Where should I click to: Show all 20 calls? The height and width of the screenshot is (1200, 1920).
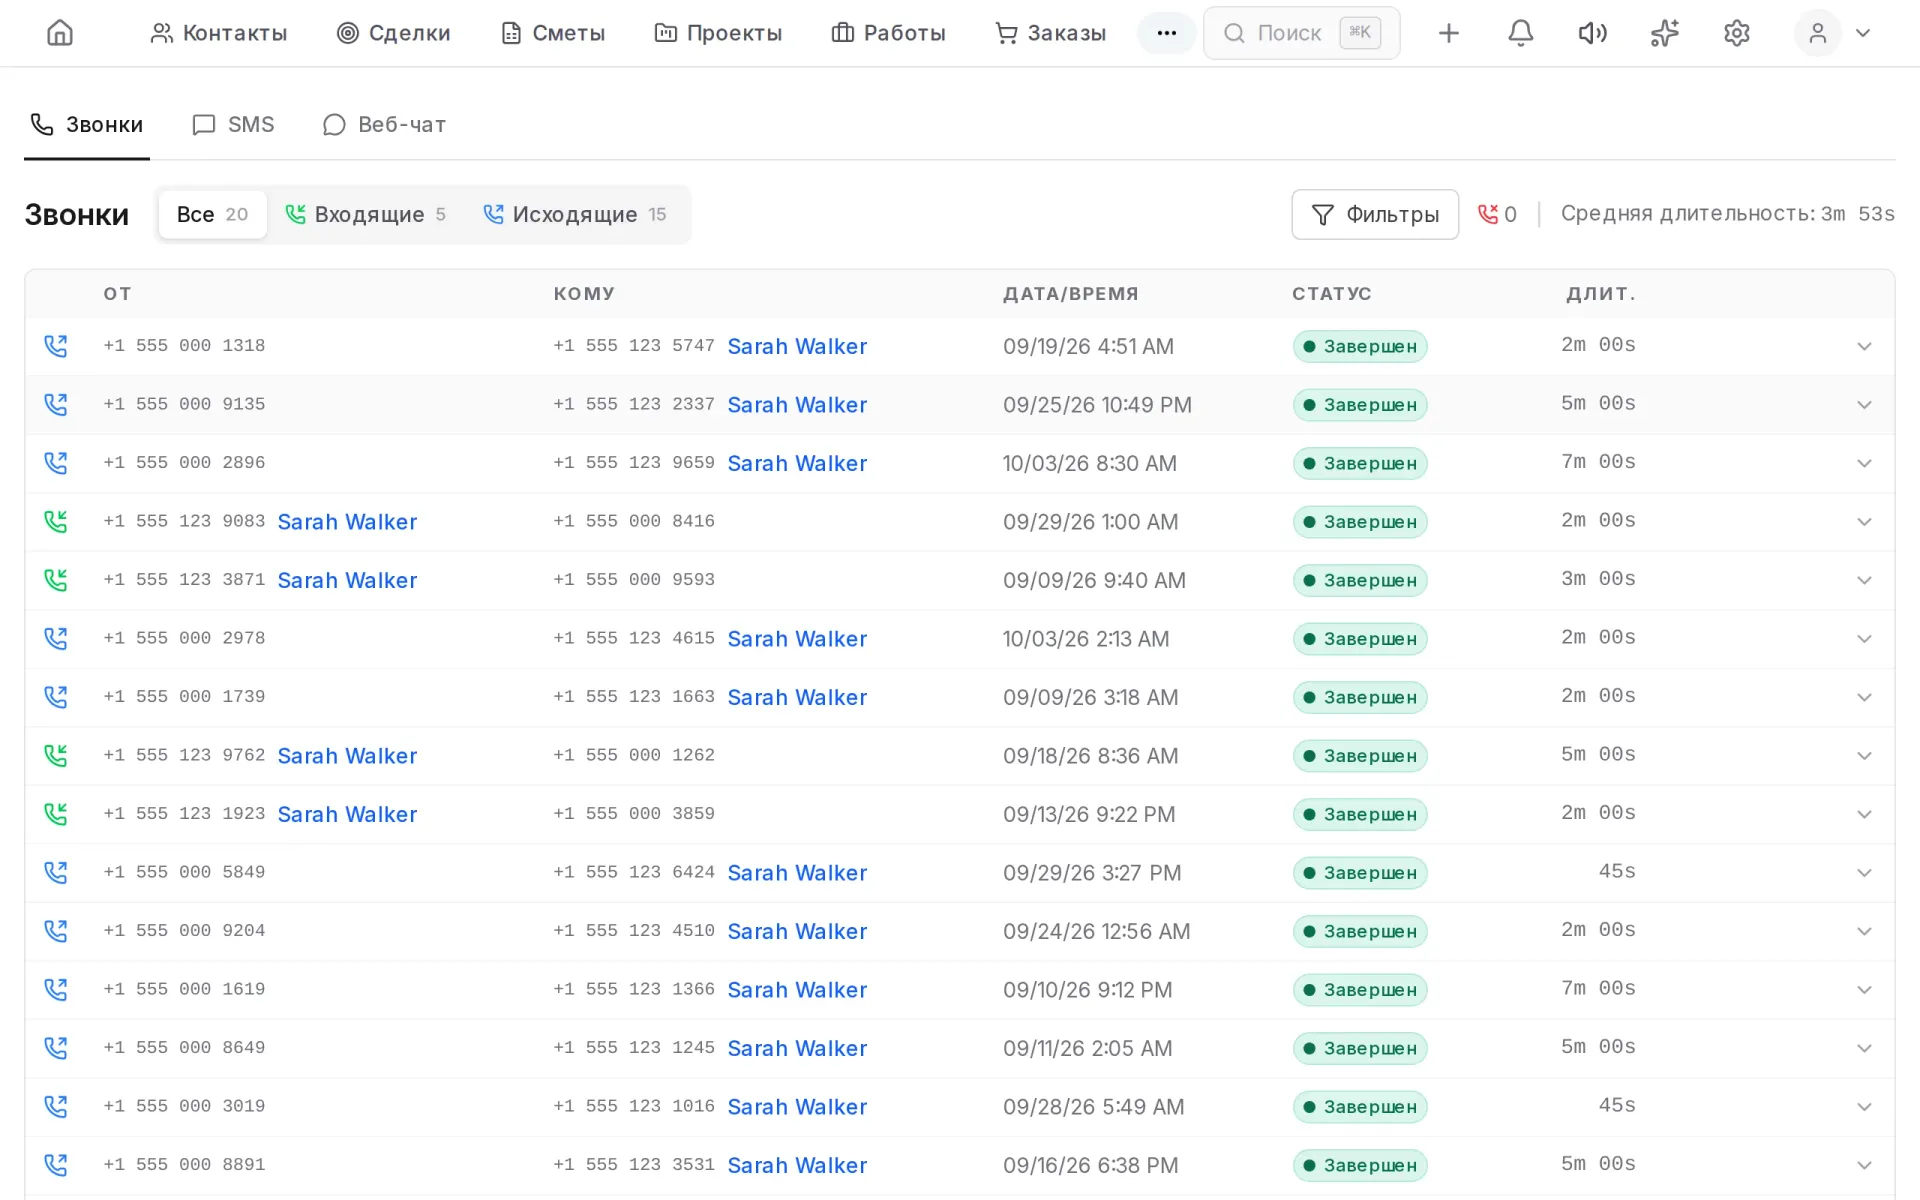[x=212, y=214]
